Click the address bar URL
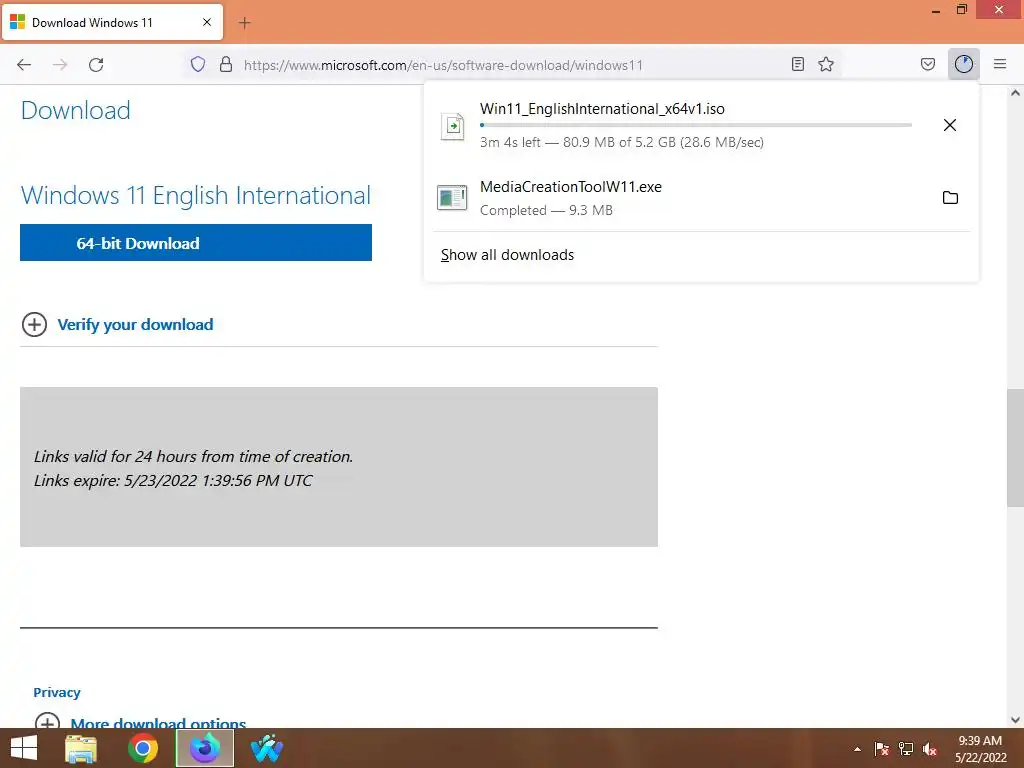The width and height of the screenshot is (1024, 768). pyautogui.click(x=443, y=65)
